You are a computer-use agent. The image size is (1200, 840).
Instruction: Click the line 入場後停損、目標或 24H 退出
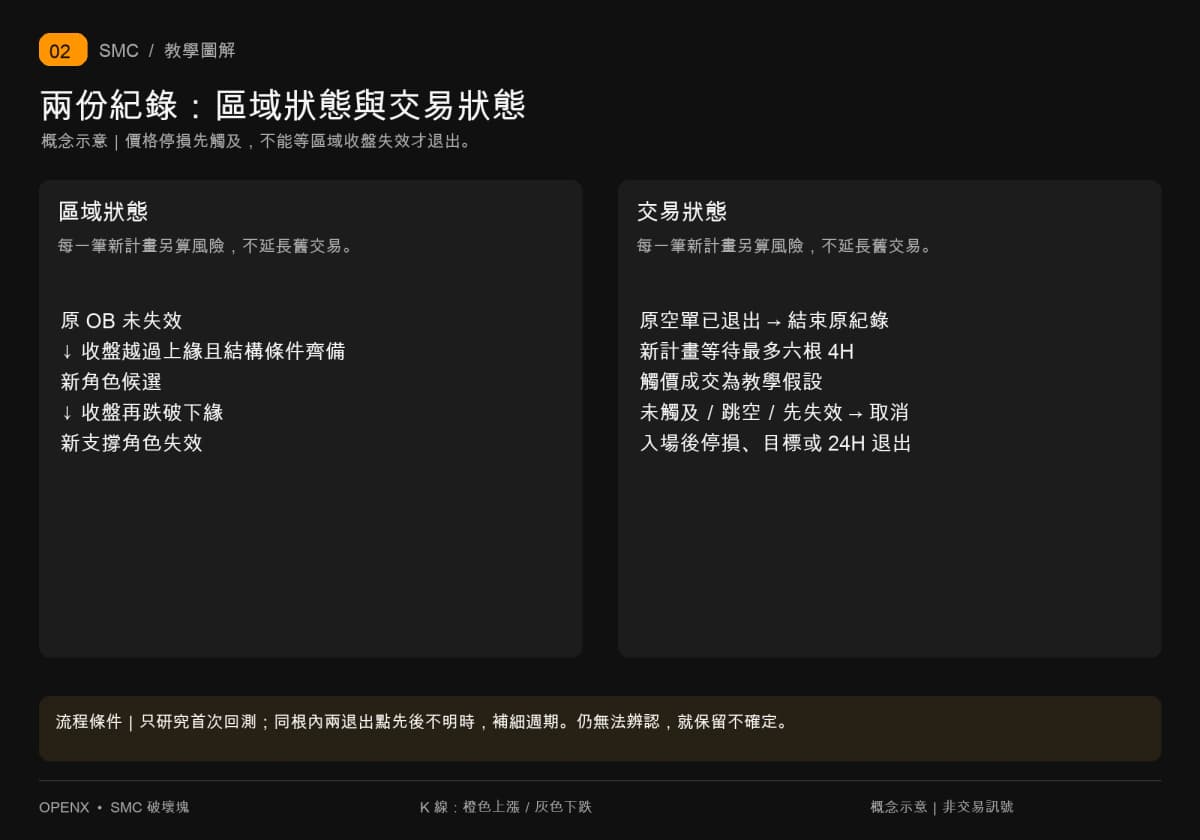tap(775, 443)
